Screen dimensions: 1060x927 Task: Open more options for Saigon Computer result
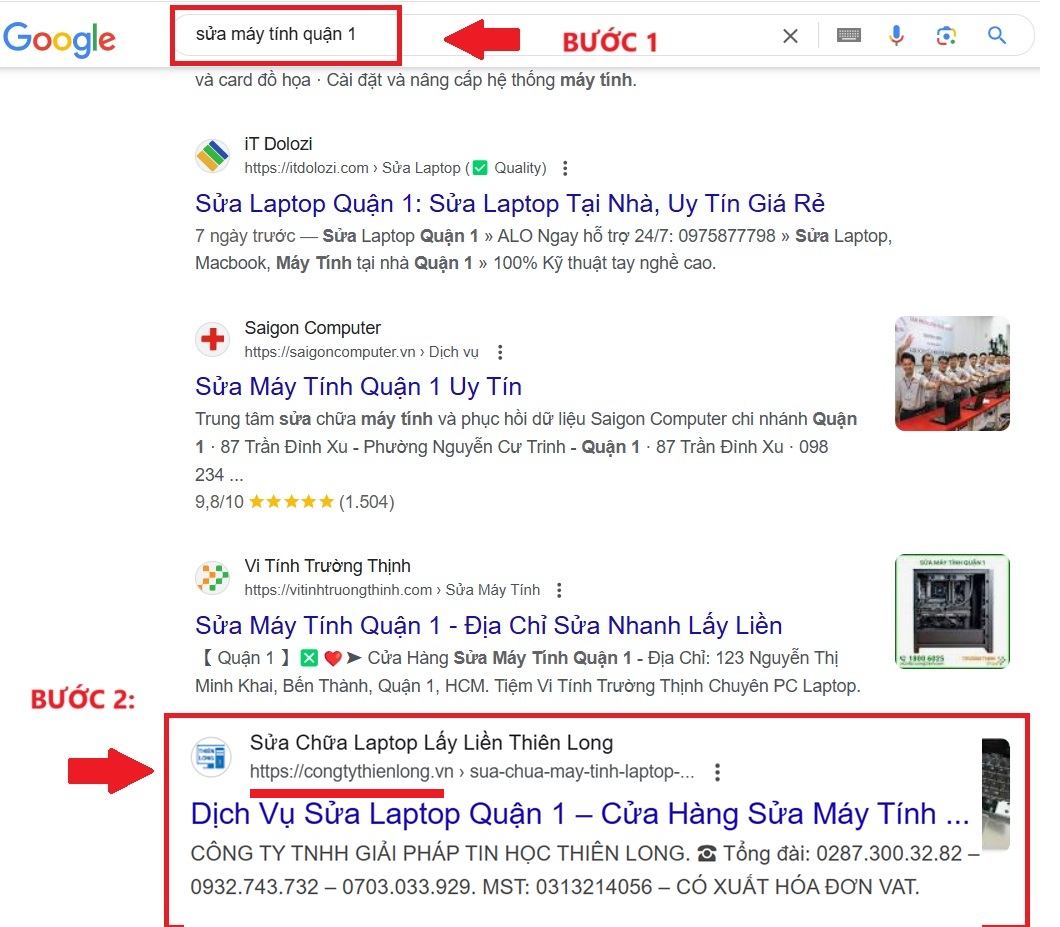(x=500, y=352)
